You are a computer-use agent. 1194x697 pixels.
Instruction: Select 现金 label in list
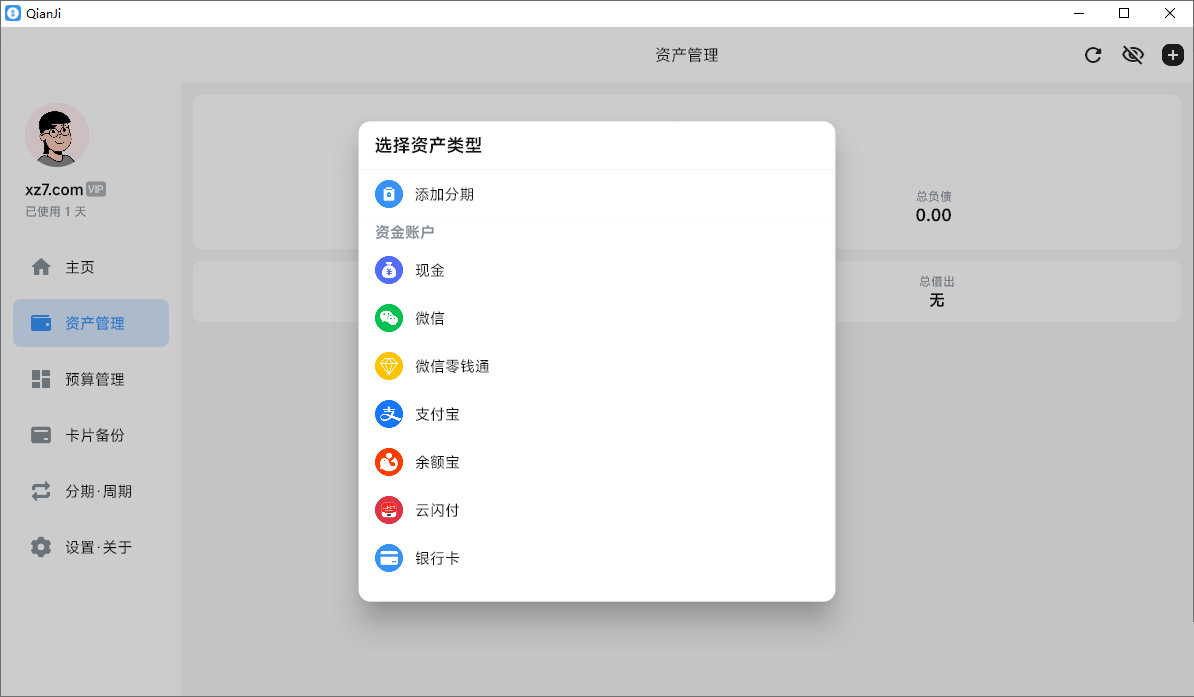pos(429,270)
